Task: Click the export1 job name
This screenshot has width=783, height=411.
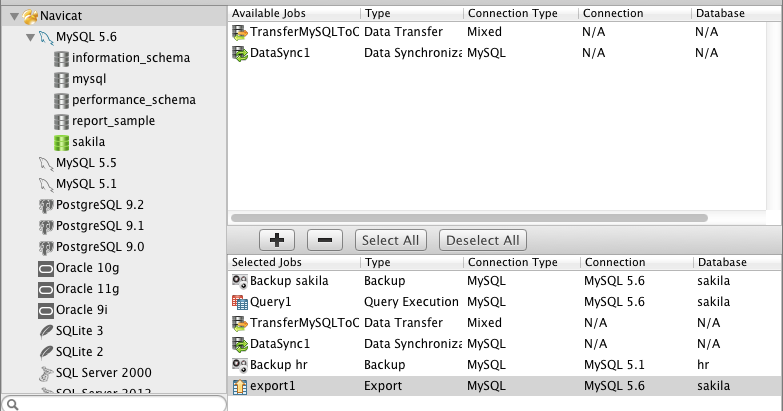Action: (x=273, y=386)
